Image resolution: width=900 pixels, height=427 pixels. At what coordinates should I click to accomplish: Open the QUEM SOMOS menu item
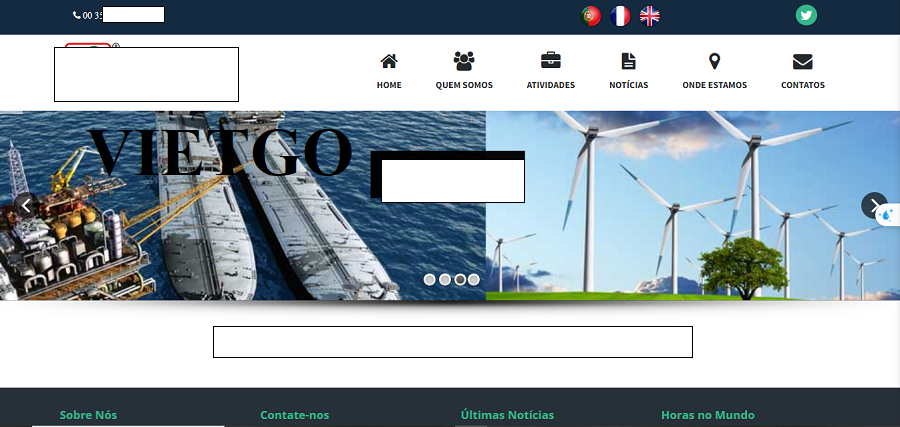click(464, 85)
